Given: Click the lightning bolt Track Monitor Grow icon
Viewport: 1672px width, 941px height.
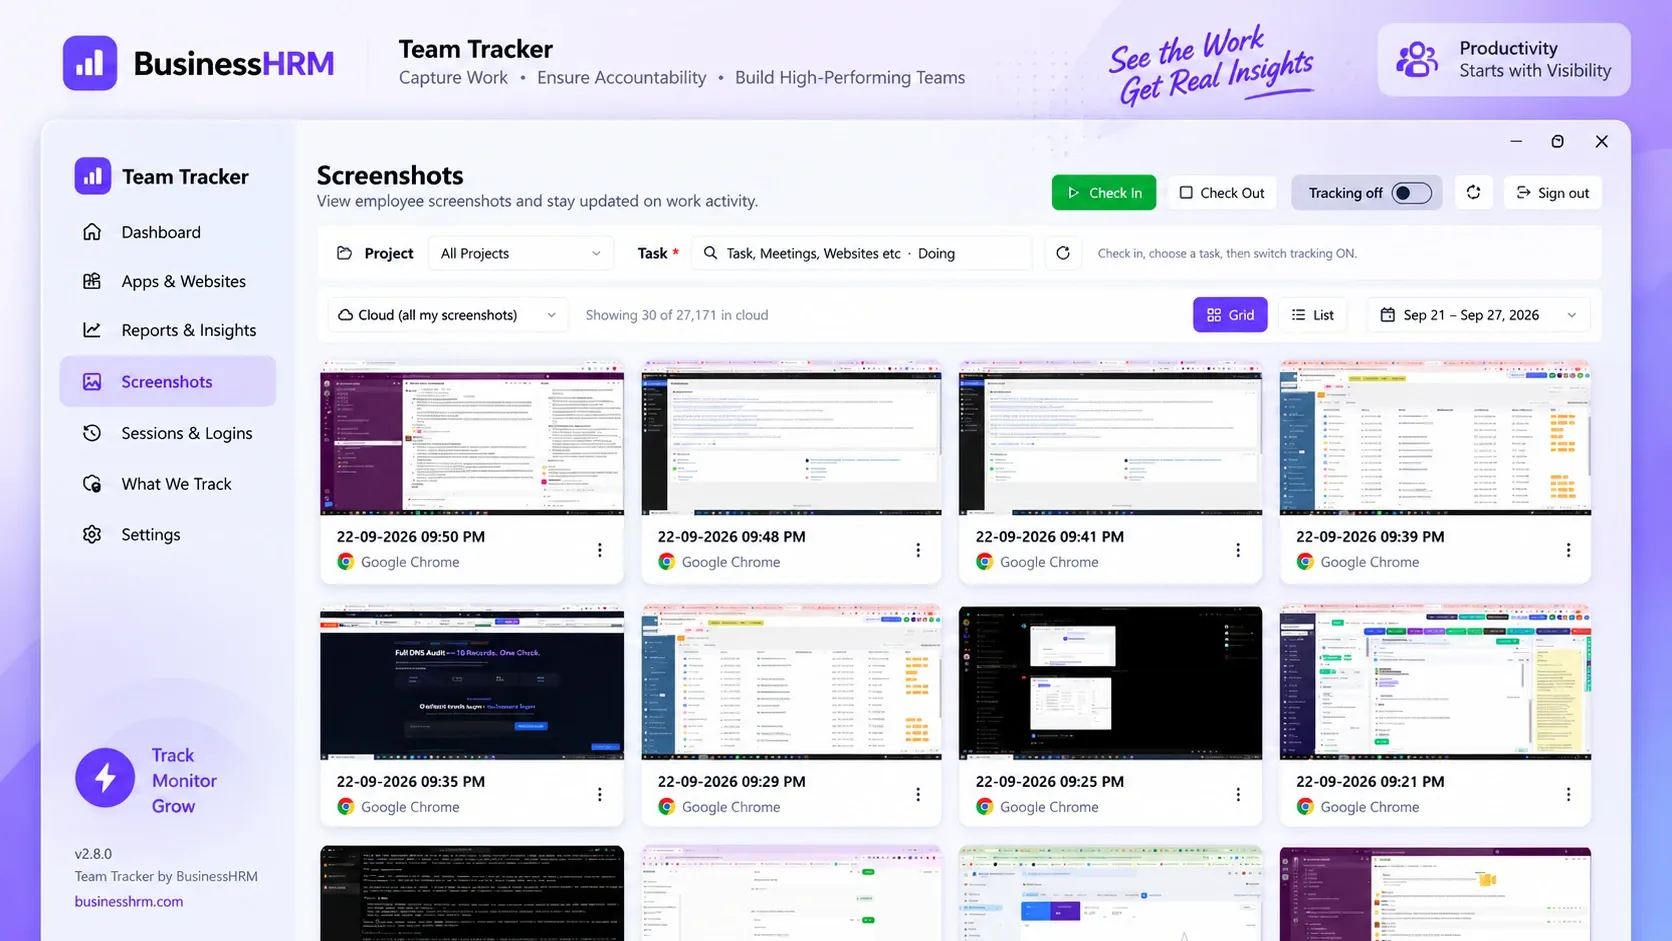Looking at the screenshot, I should click(105, 778).
